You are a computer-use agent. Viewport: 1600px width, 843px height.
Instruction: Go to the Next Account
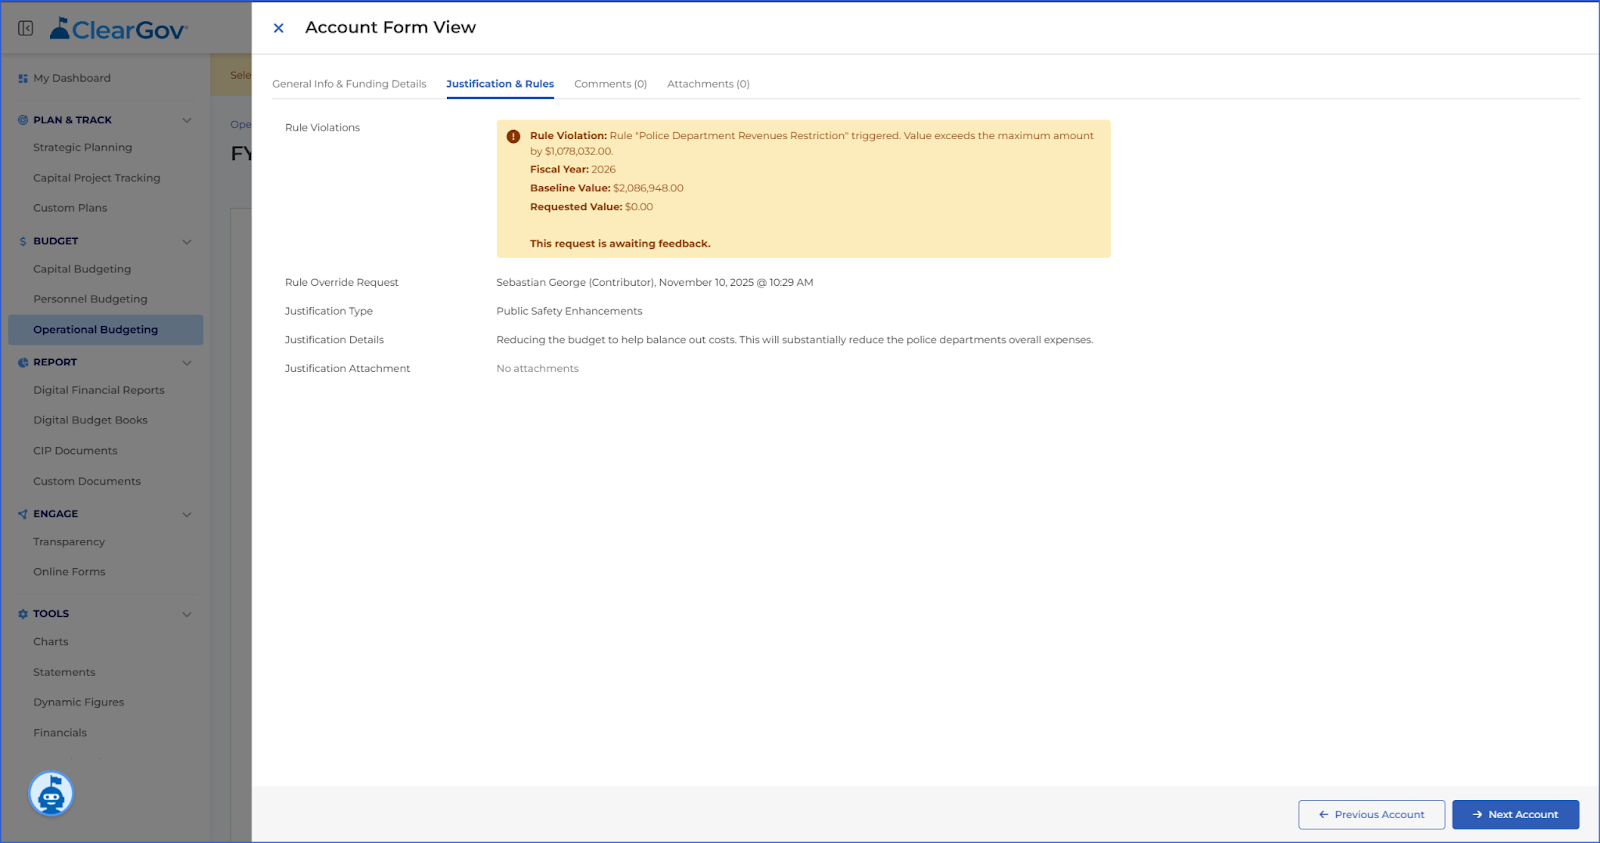[x=1515, y=814]
